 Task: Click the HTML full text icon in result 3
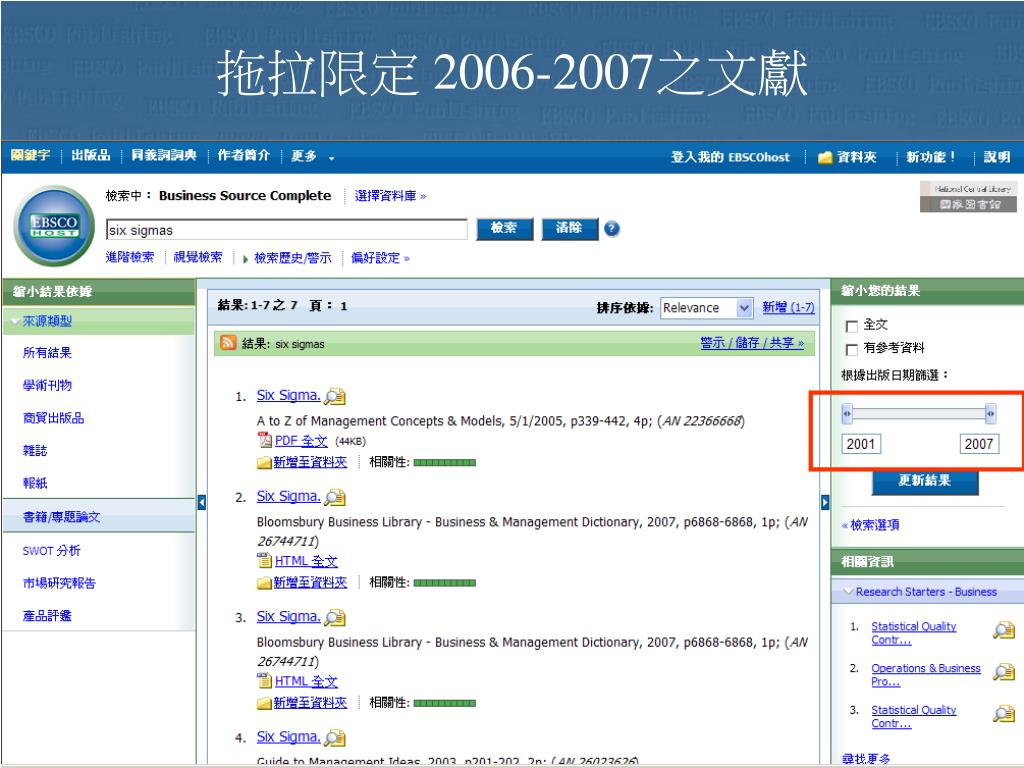[264, 680]
